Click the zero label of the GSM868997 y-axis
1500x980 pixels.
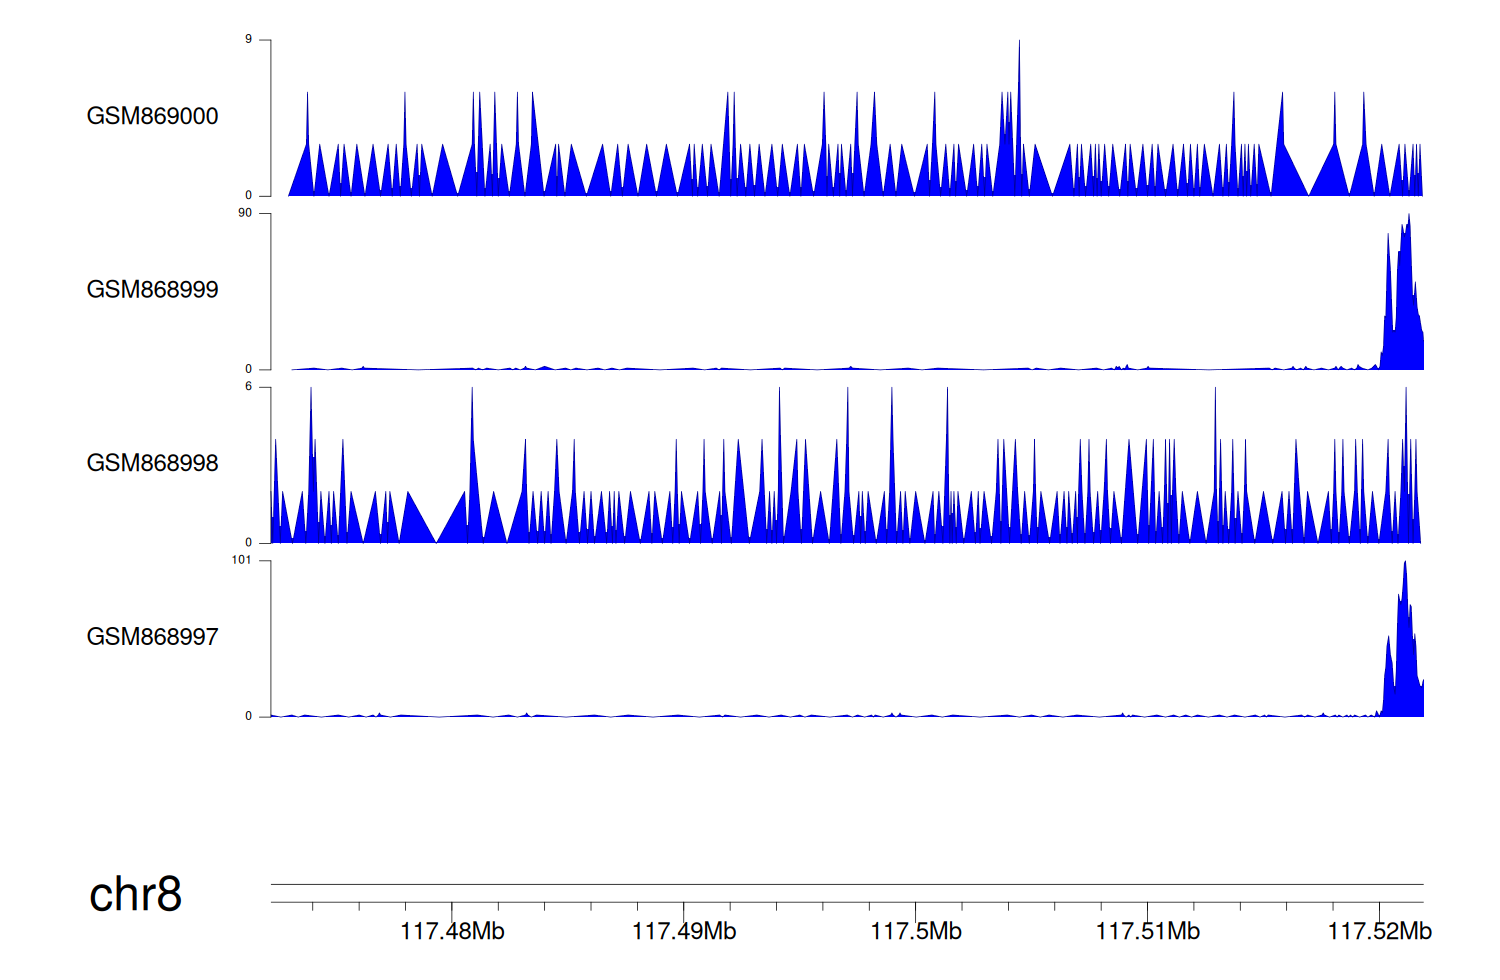249,716
